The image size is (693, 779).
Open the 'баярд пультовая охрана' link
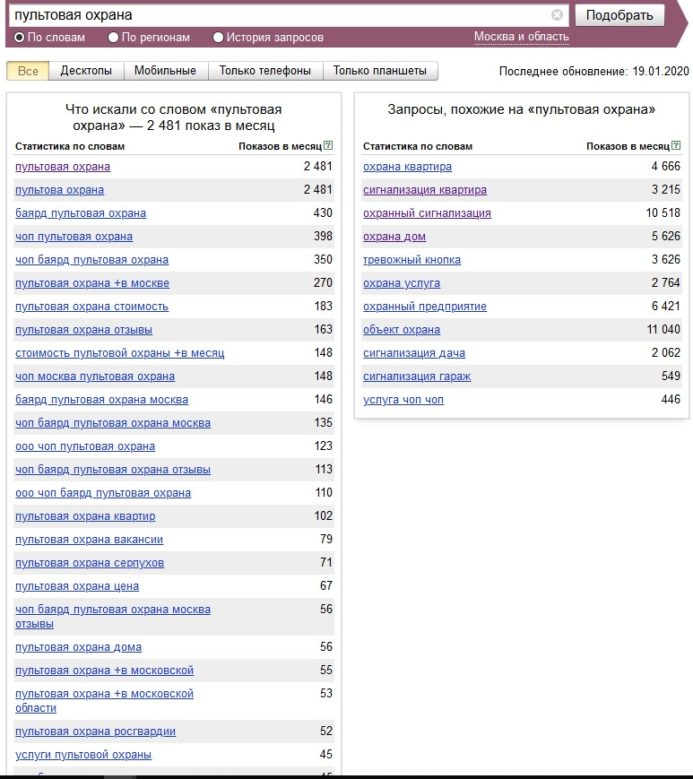[x=80, y=213]
